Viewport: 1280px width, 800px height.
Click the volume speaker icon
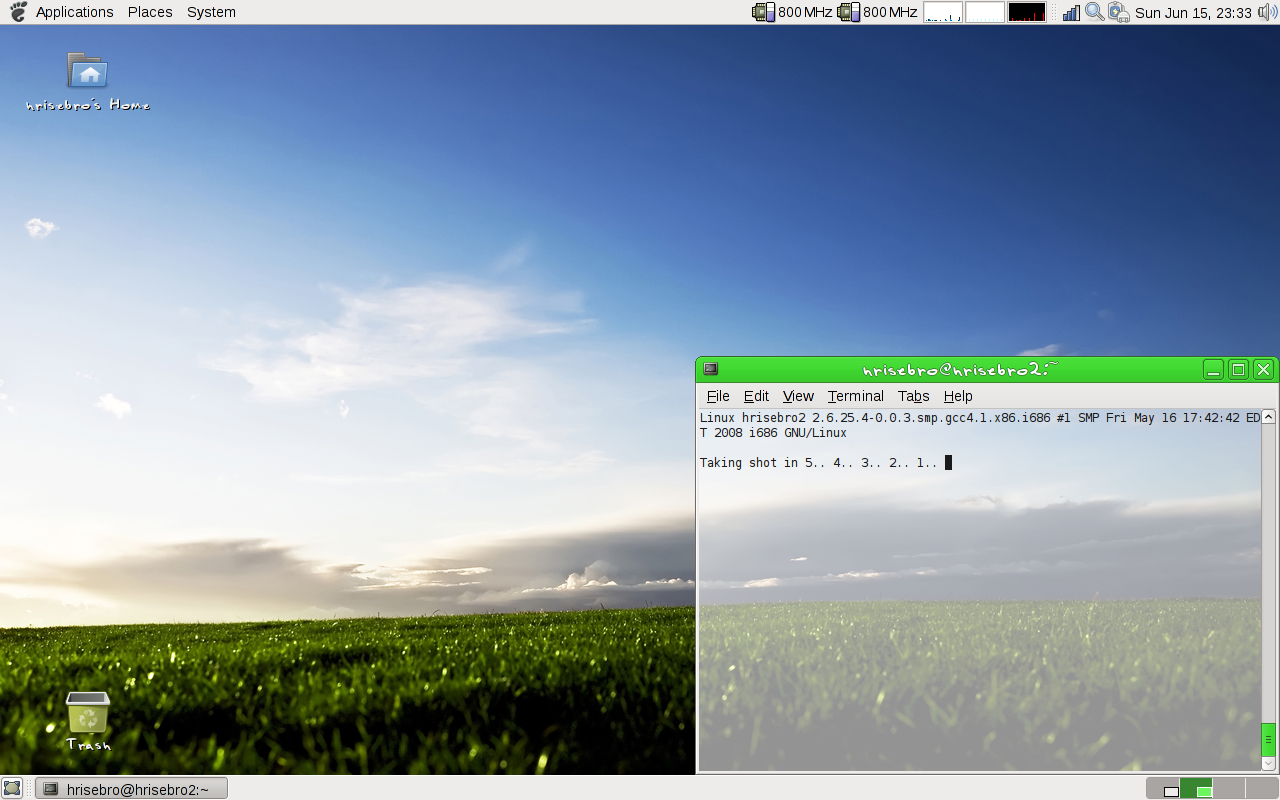point(1268,12)
